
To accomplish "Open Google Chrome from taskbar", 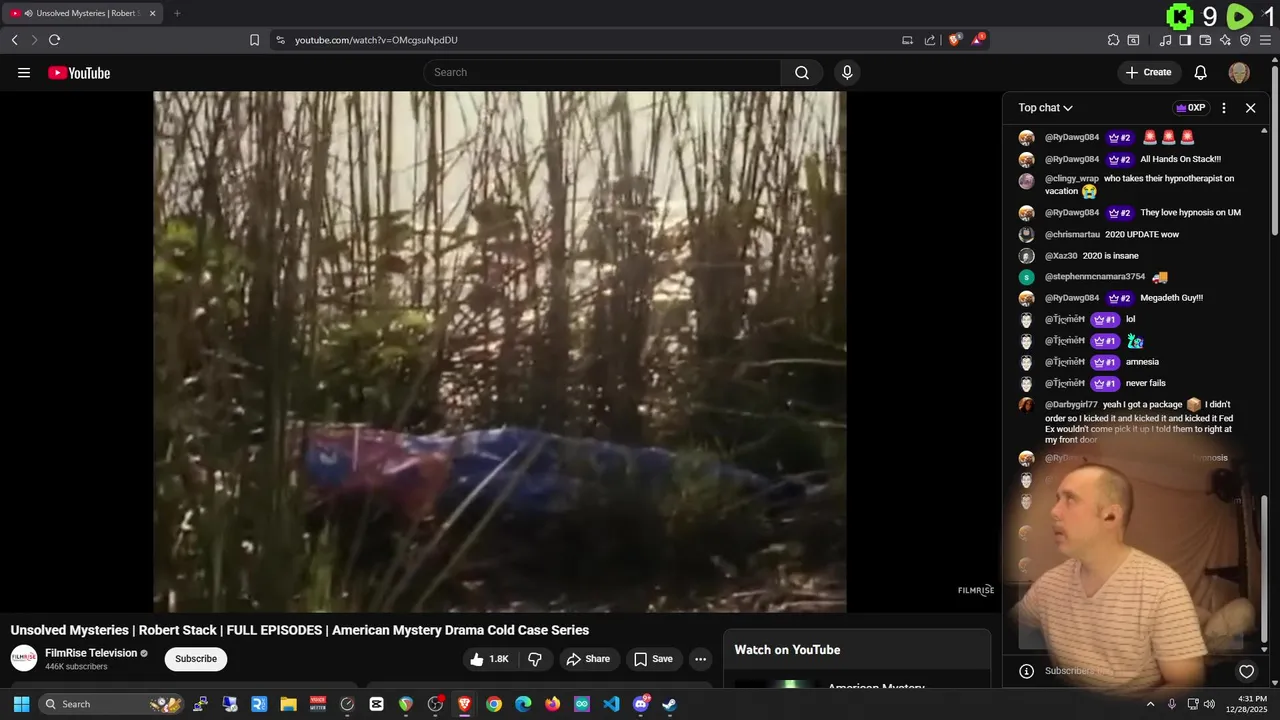I will coord(494,704).
